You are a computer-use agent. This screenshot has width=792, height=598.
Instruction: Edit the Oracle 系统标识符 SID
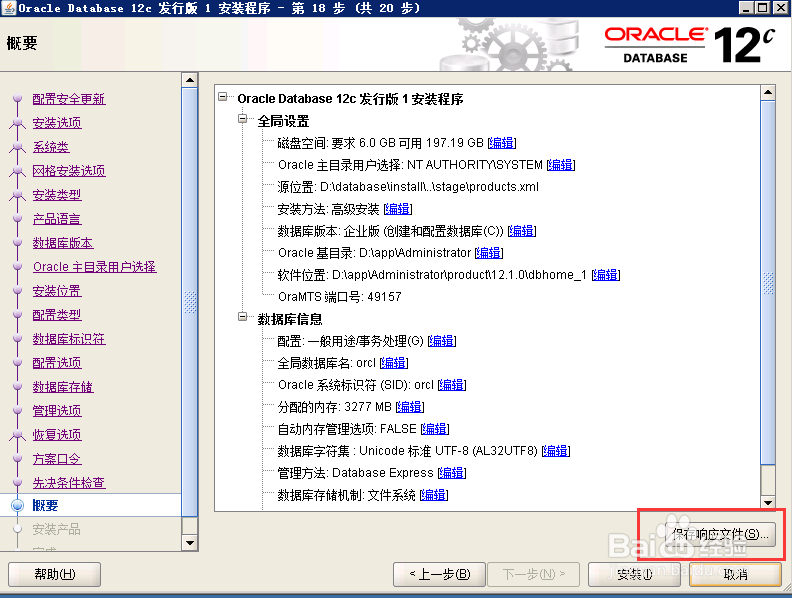coord(452,385)
